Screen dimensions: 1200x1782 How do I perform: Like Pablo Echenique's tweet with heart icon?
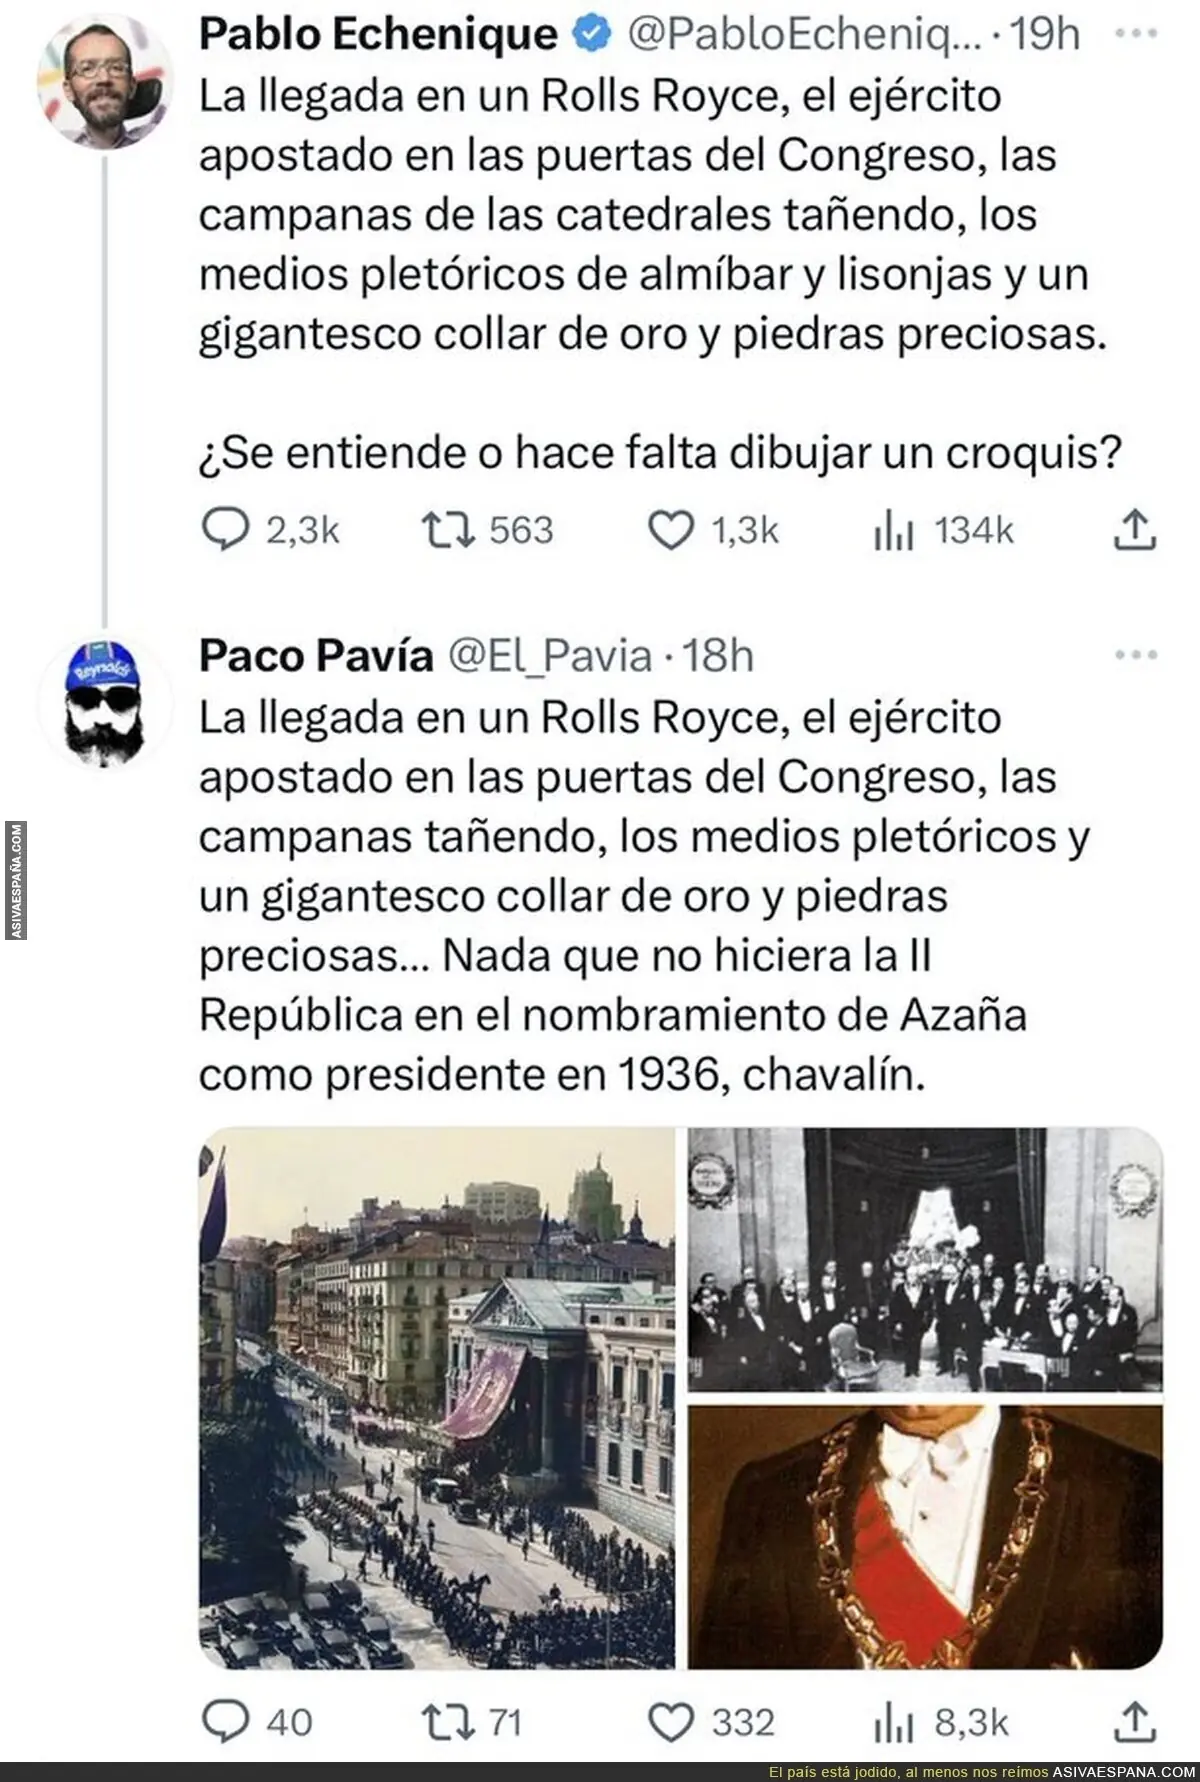(671, 530)
